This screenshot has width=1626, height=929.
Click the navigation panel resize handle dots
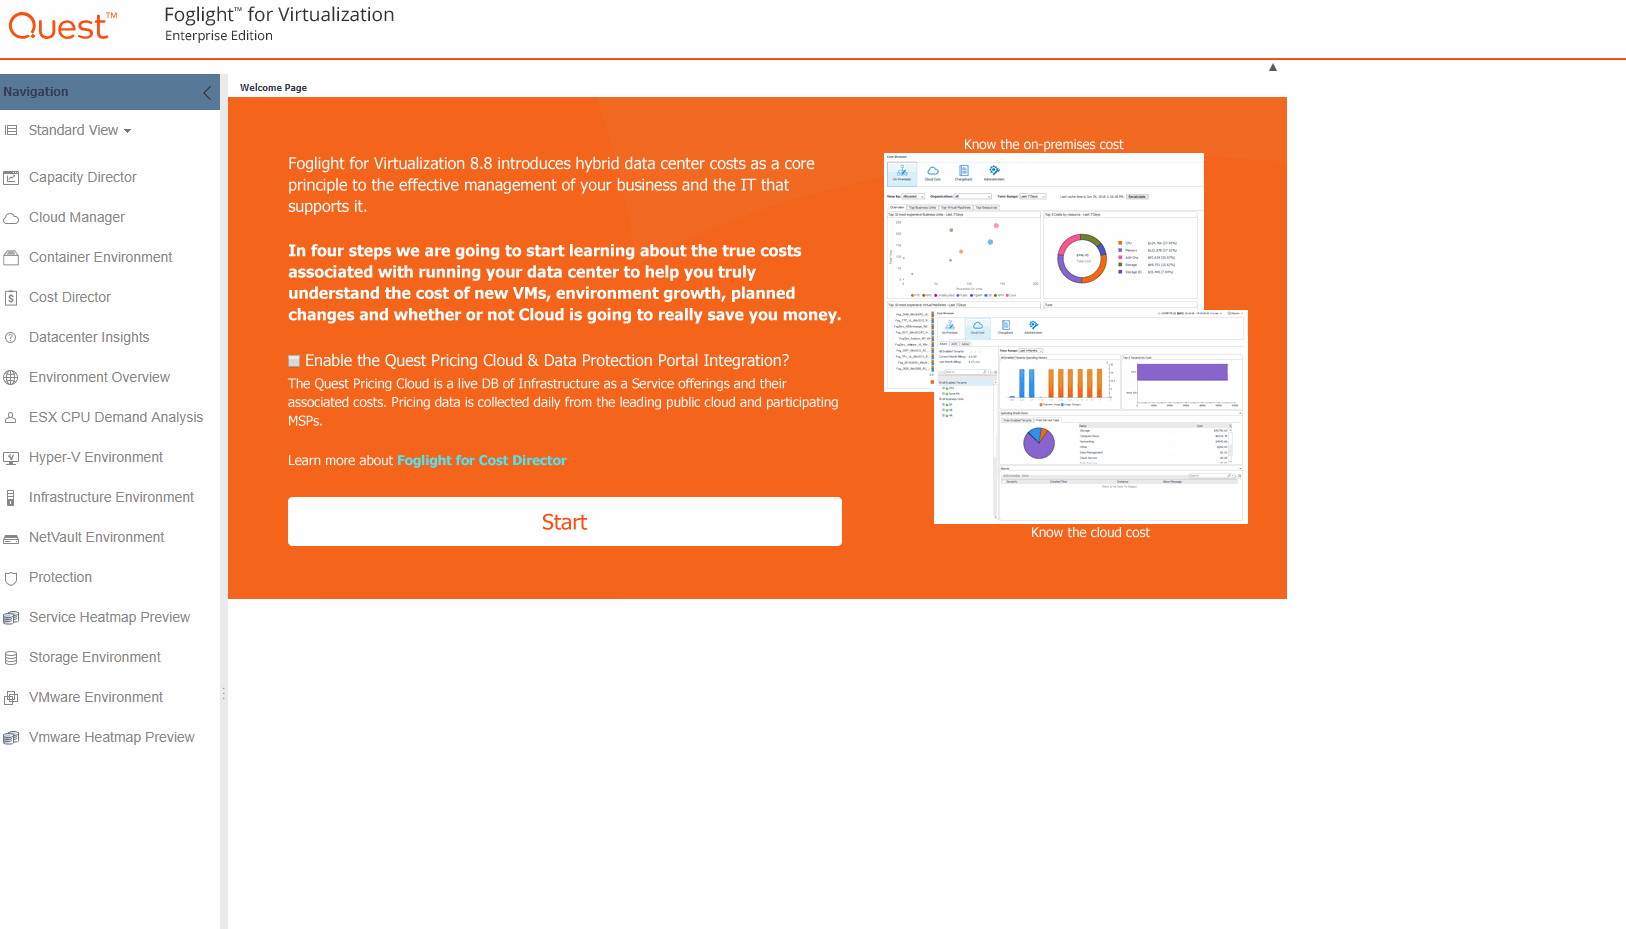click(x=224, y=693)
